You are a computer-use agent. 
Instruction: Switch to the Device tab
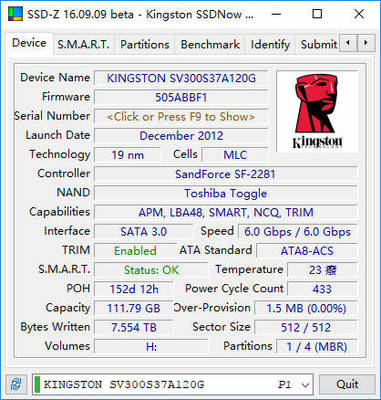click(29, 43)
